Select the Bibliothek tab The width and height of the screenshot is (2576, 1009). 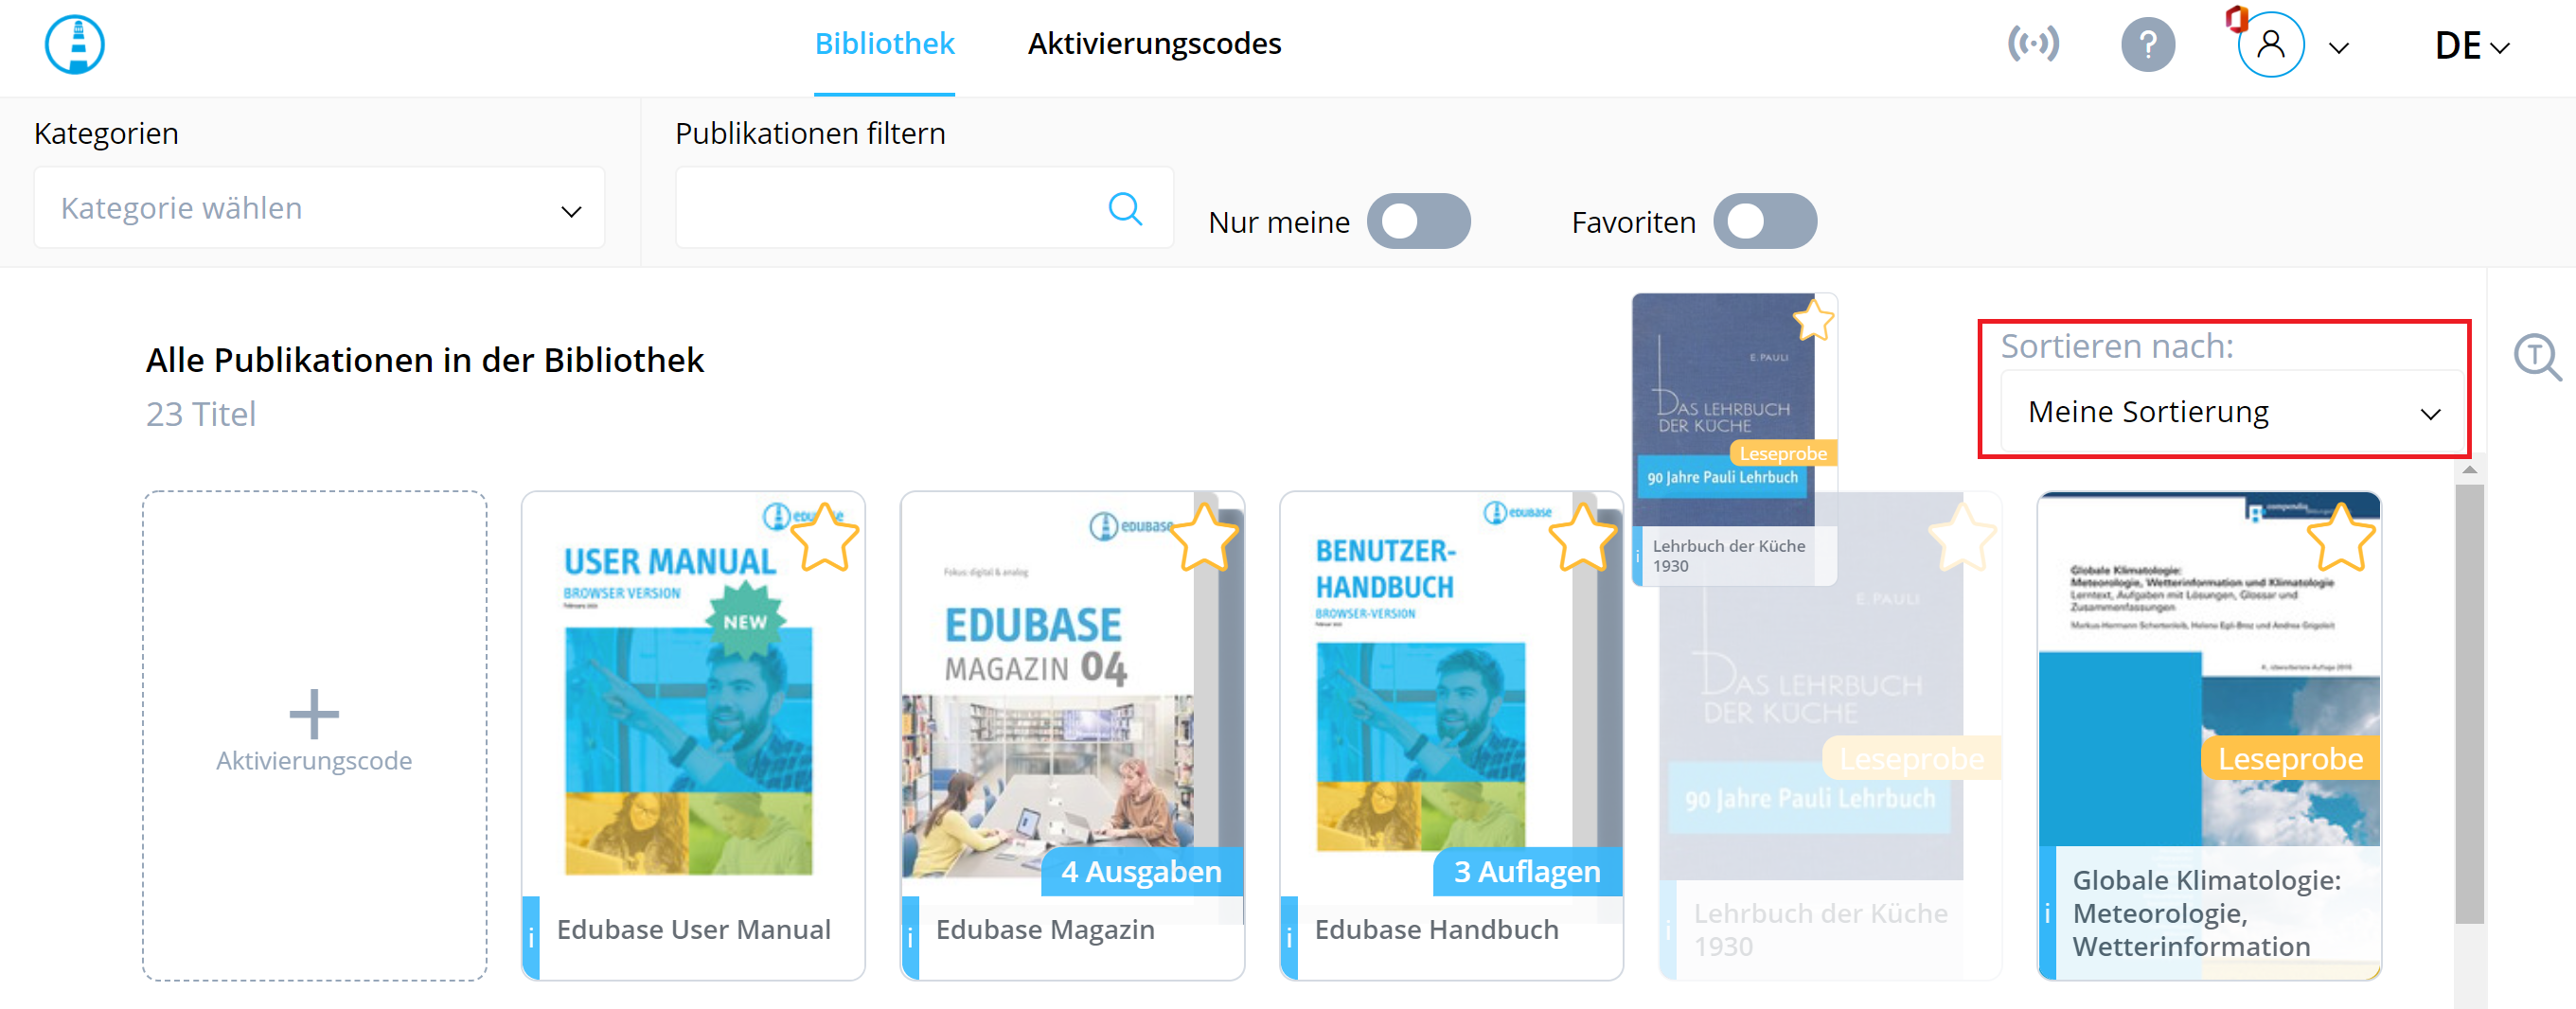click(884, 44)
